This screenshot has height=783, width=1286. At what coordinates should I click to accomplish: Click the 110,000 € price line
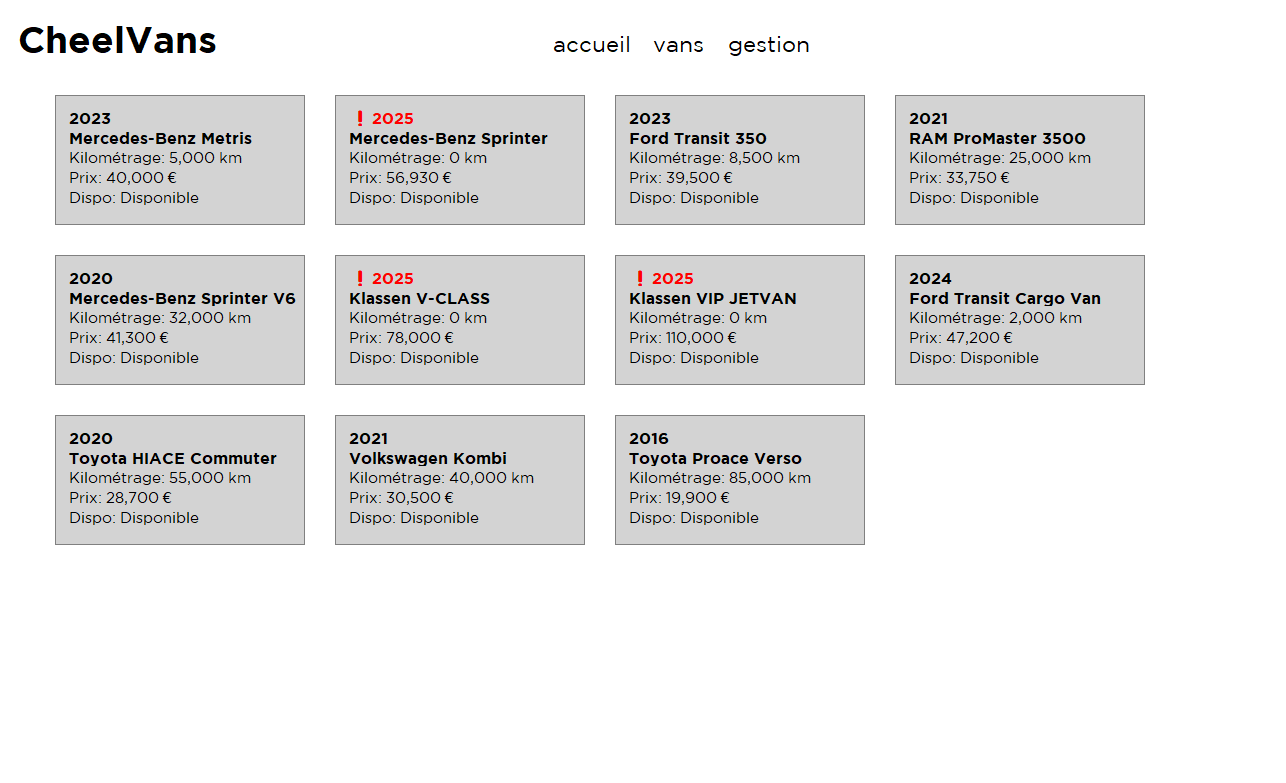pyautogui.click(x=683, y=338)
